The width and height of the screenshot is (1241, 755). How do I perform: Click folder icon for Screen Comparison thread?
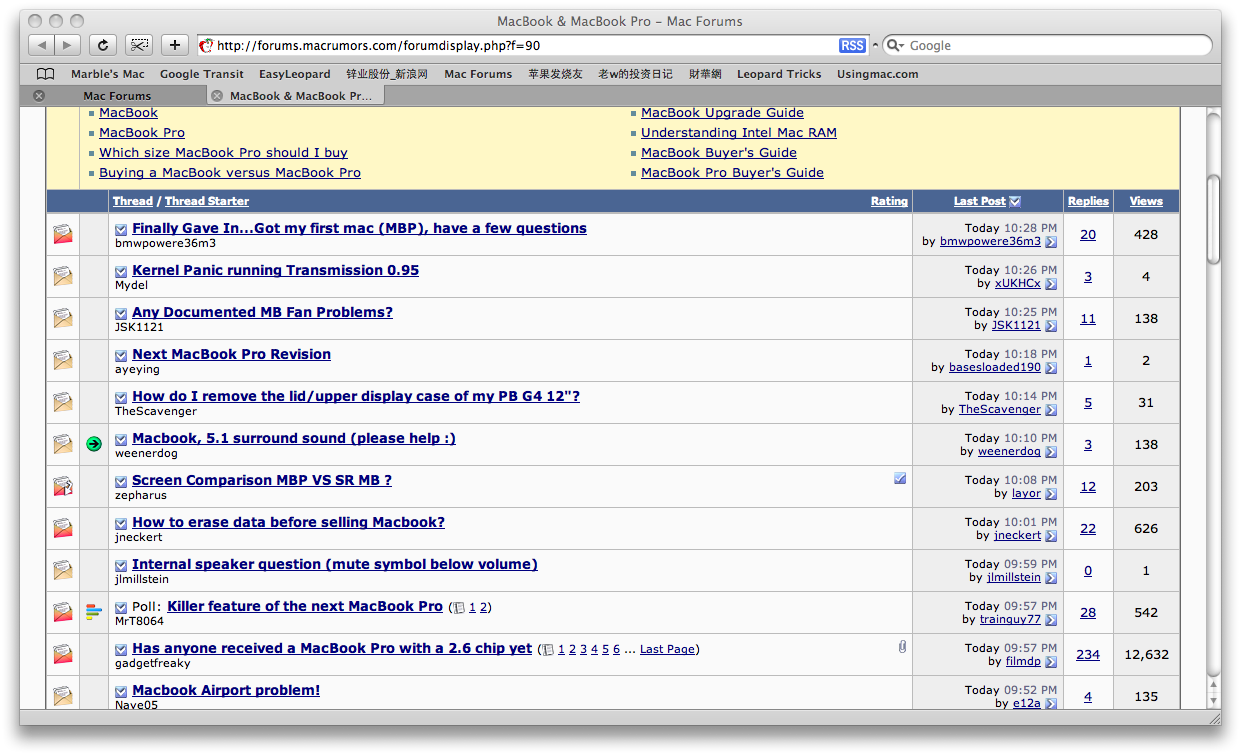coord(63,487)
